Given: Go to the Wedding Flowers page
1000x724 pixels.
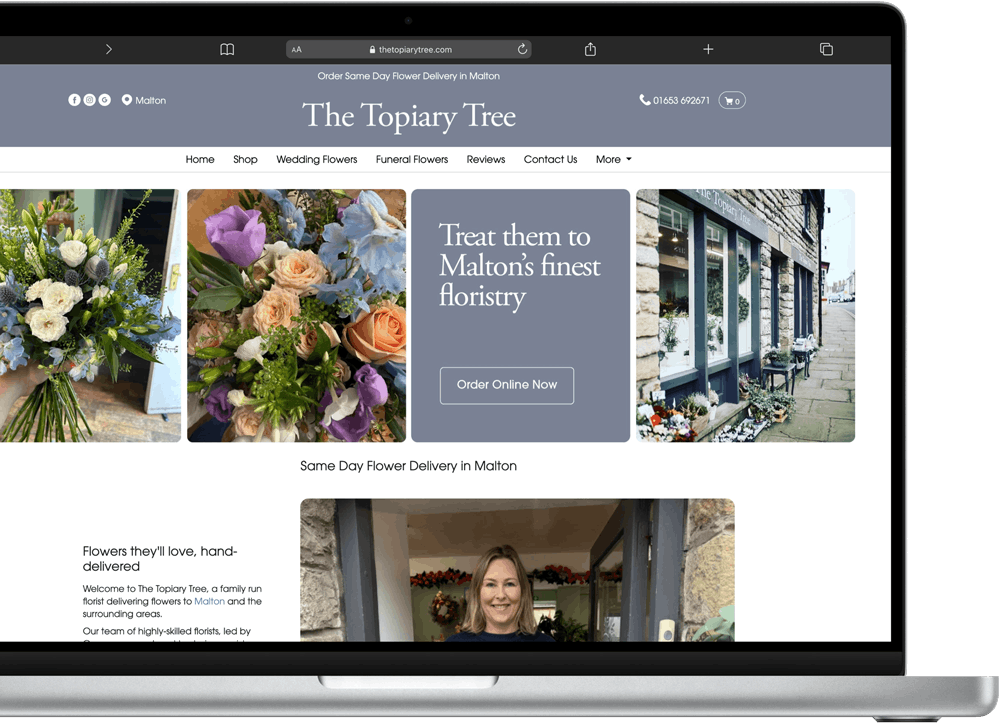Looking at the screenshot, I should pyautogui.click(x=316, y=160).
